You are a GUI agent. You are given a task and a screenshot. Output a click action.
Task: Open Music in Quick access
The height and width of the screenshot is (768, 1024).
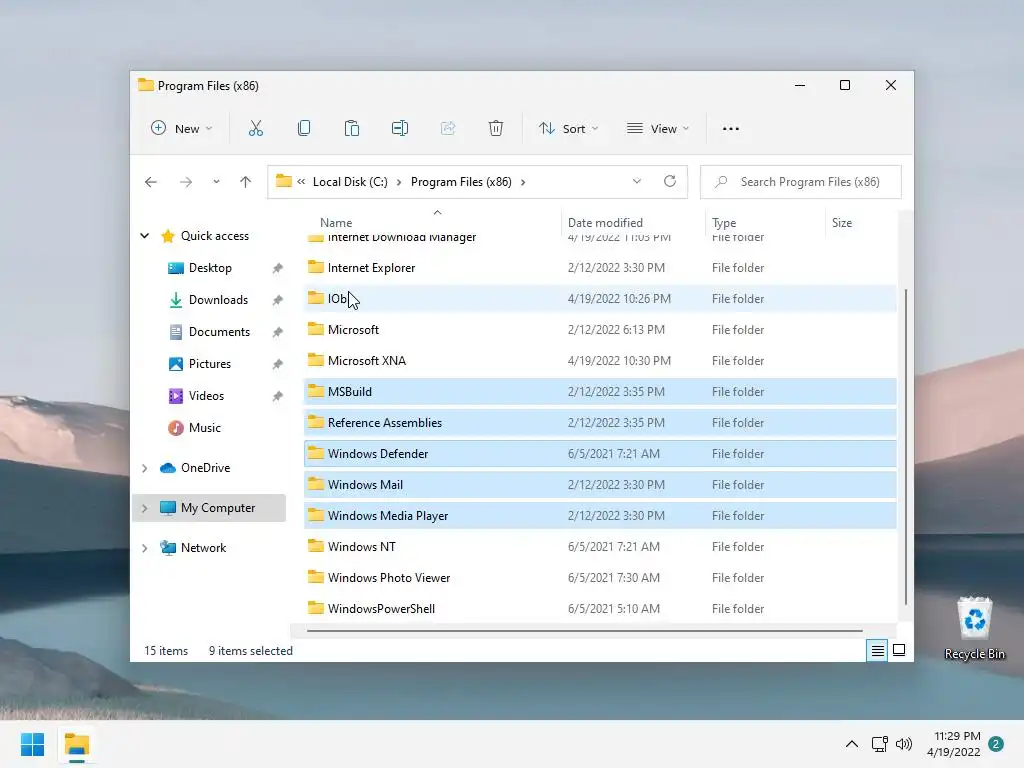[204, 428]
